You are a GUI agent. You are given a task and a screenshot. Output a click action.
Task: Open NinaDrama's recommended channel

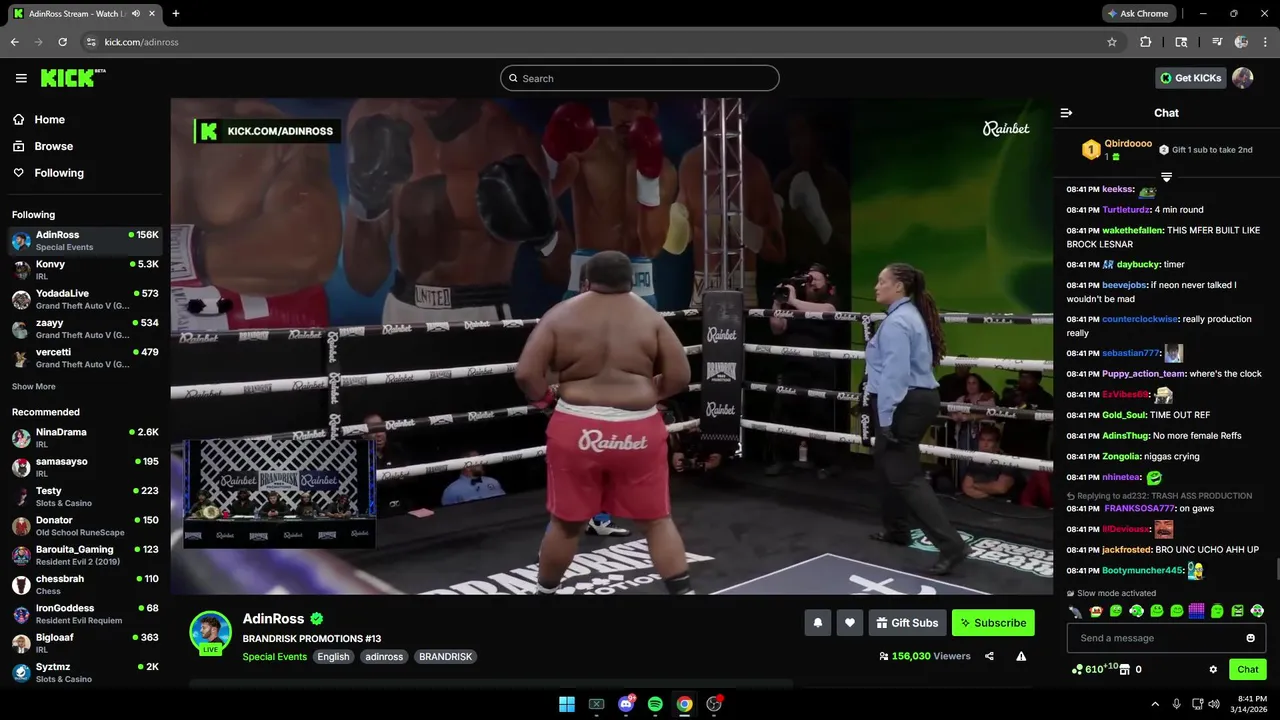[x=85, y=438]
